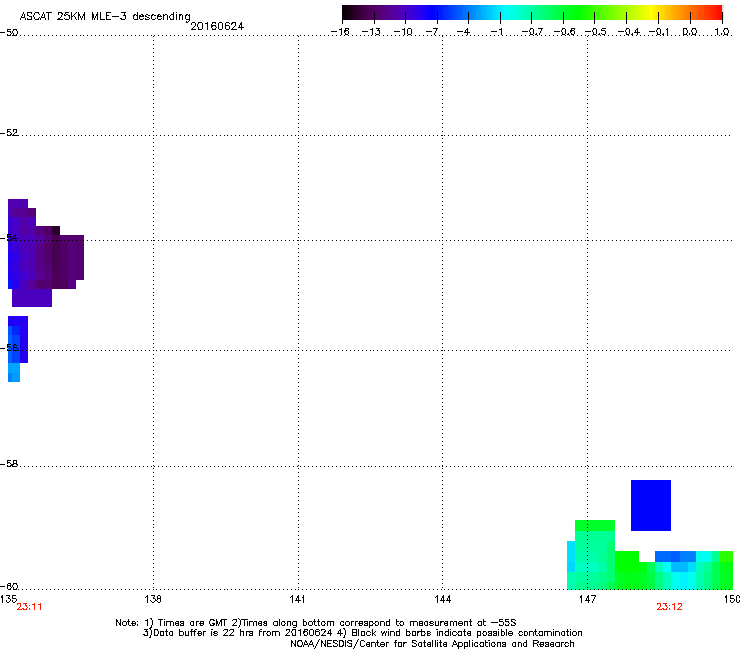The image size is (740, 650).
Task: Click the -16 colorbar label
Action: click(340, 32)
